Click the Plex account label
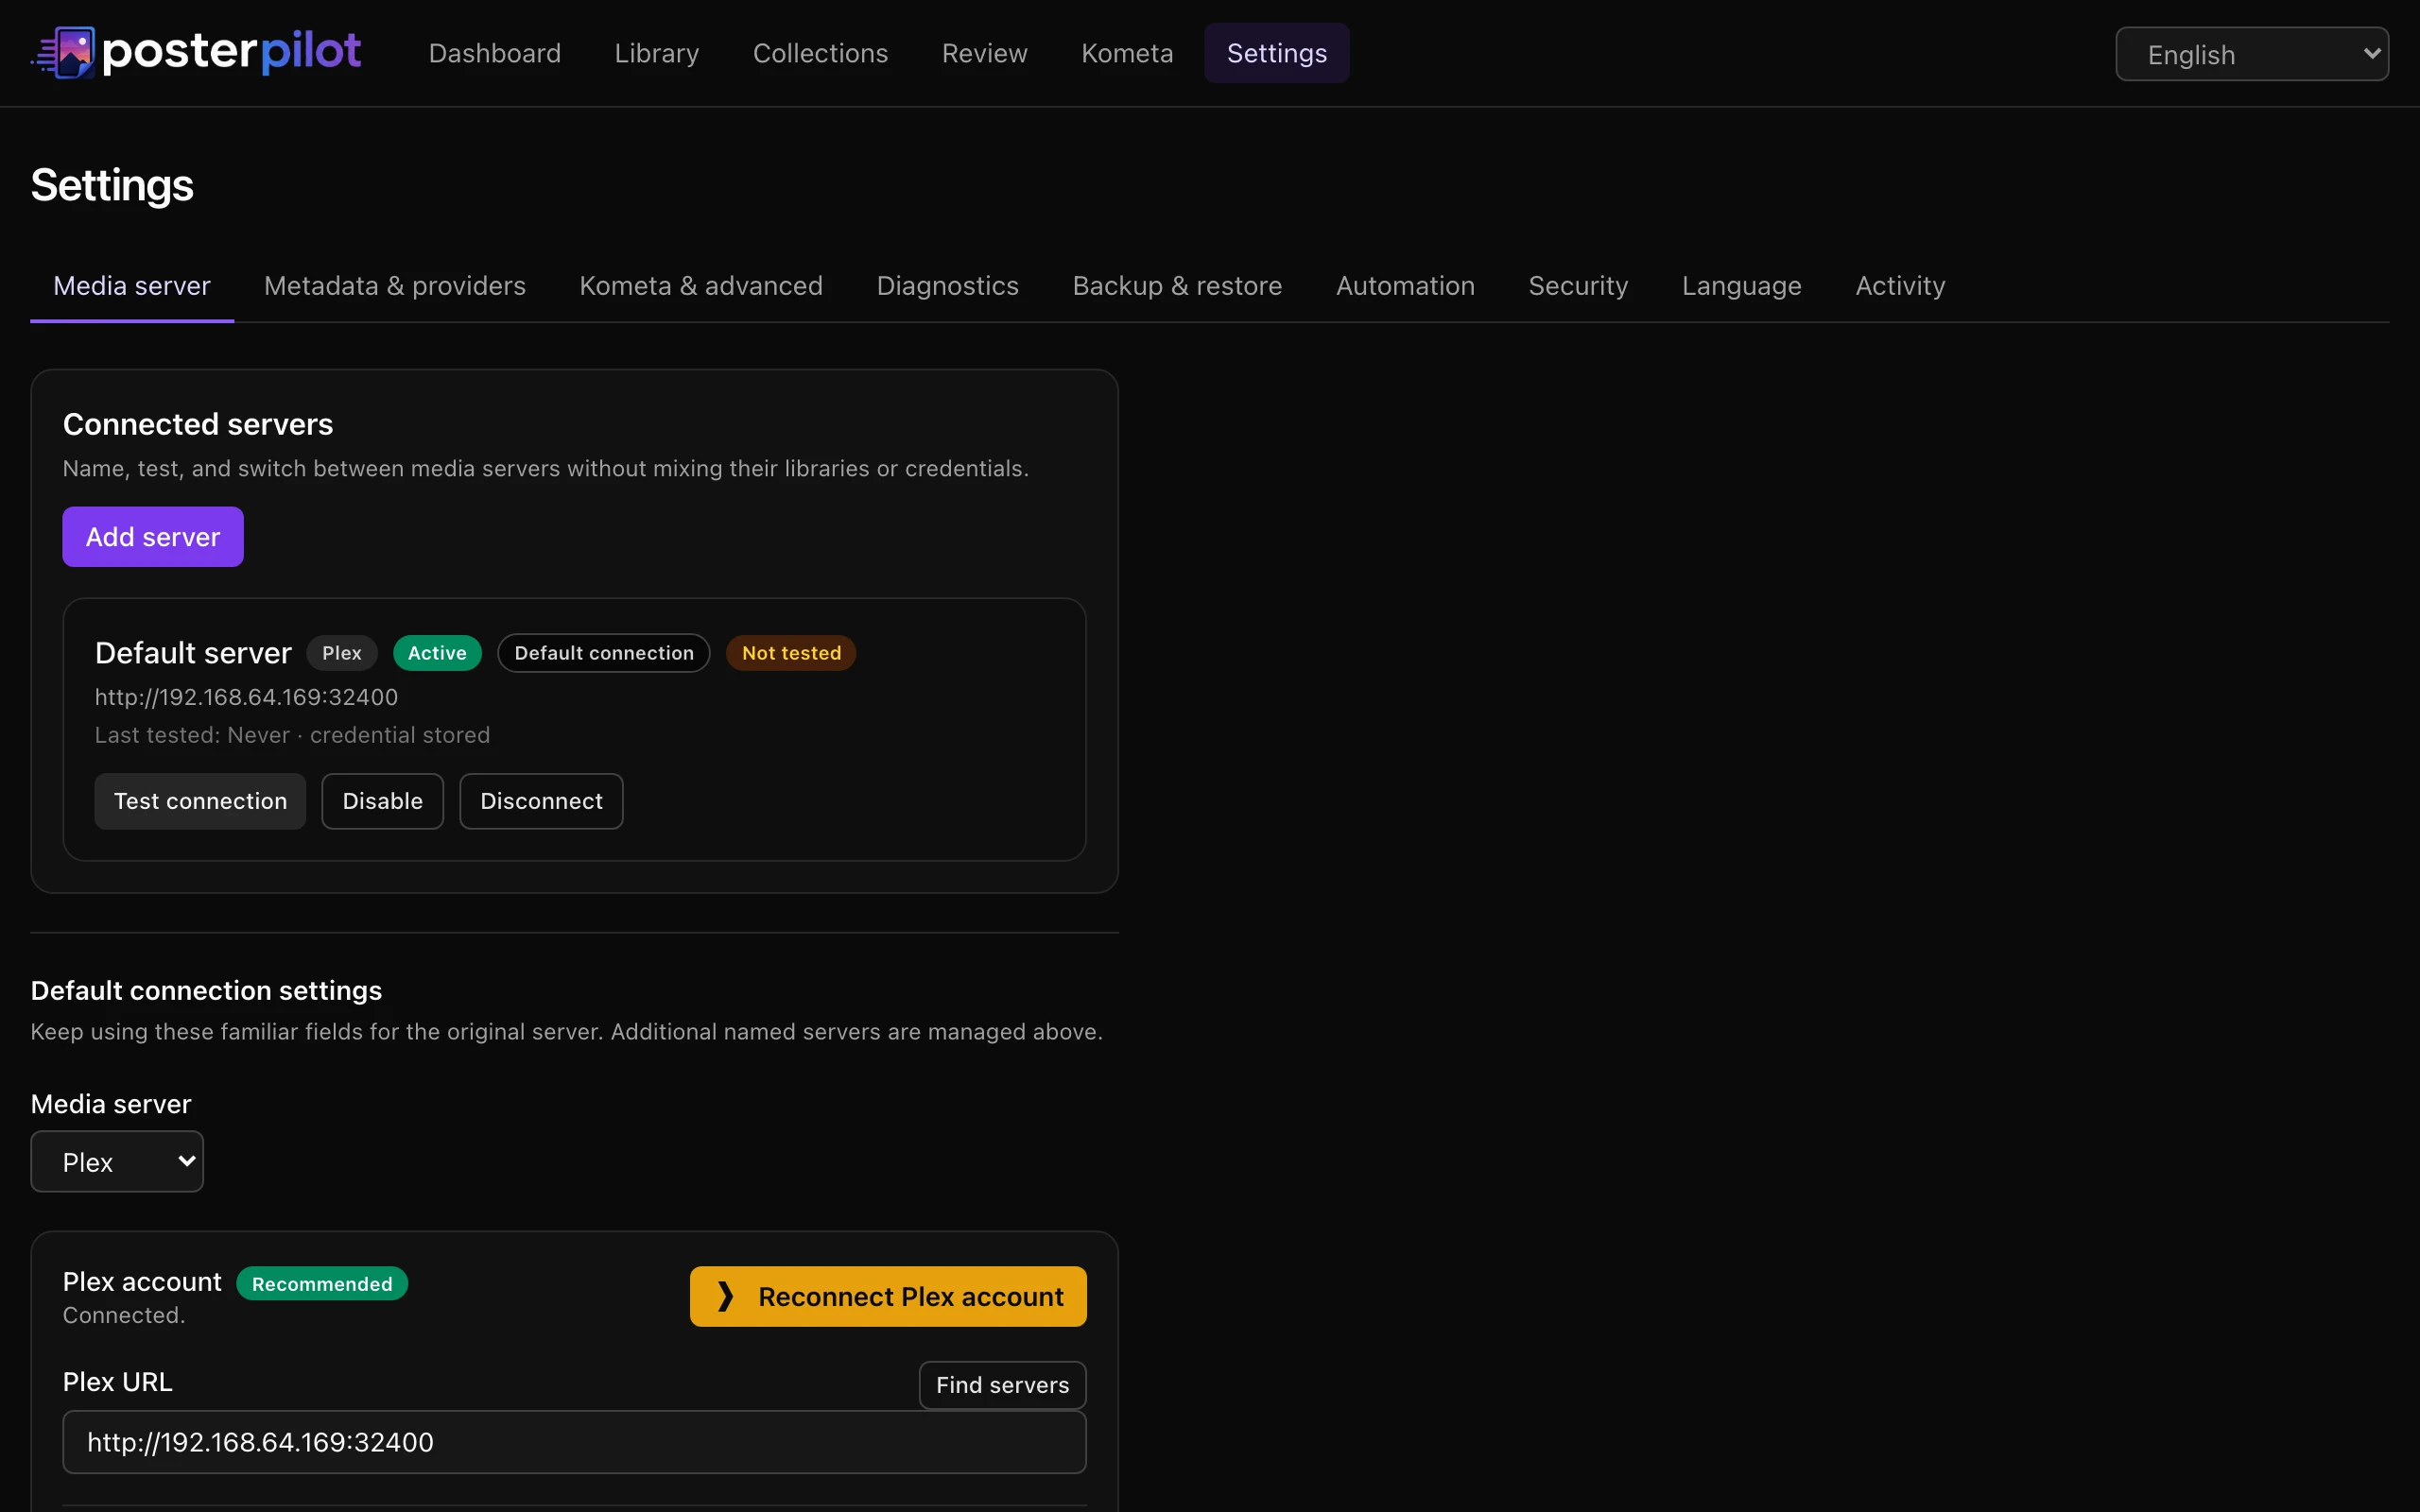 [142, 1282]
